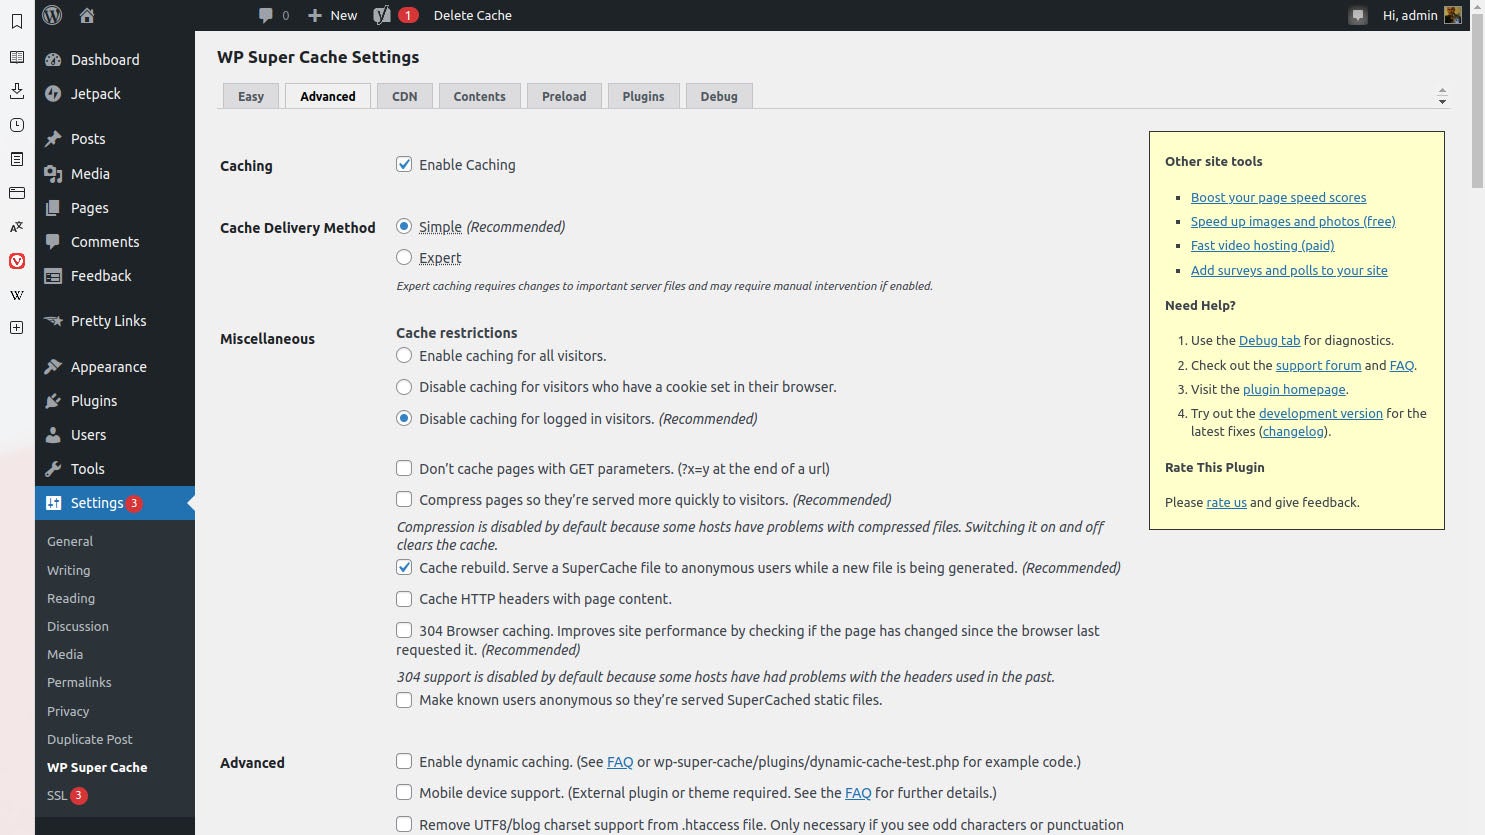Click the Dashboard menu icon
Image resolution: width=1485 pixels, height=835 pixels.
pyautogui.click(x=53, y=60)
